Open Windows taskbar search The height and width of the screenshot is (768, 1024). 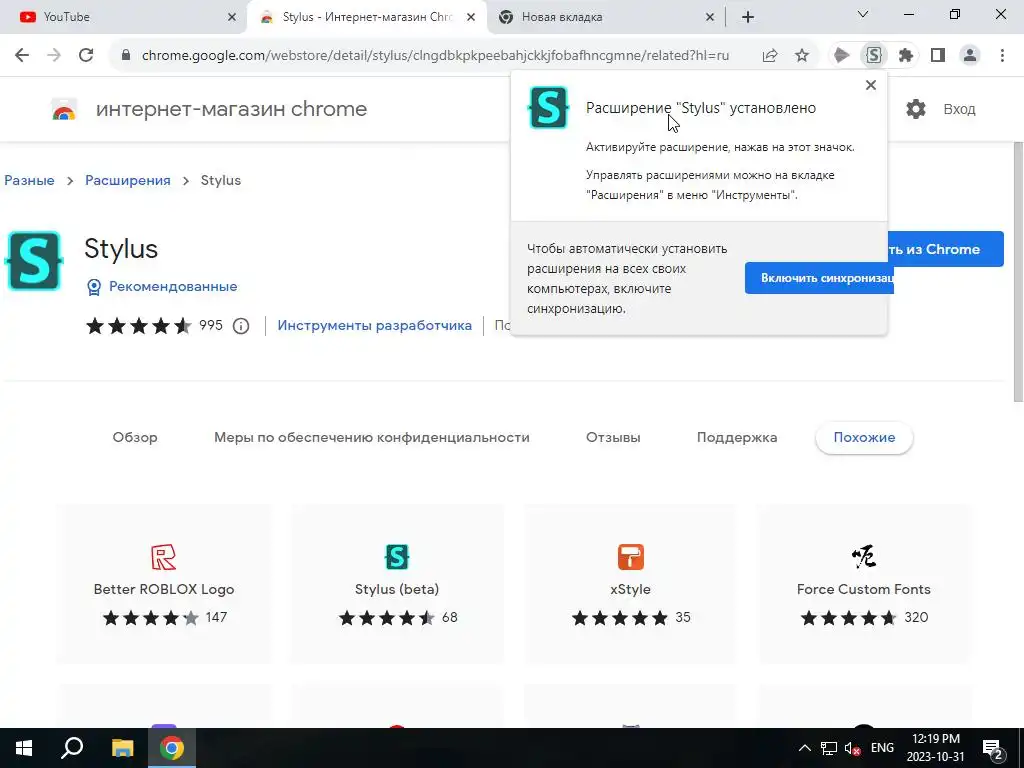(x=72, y=748)
